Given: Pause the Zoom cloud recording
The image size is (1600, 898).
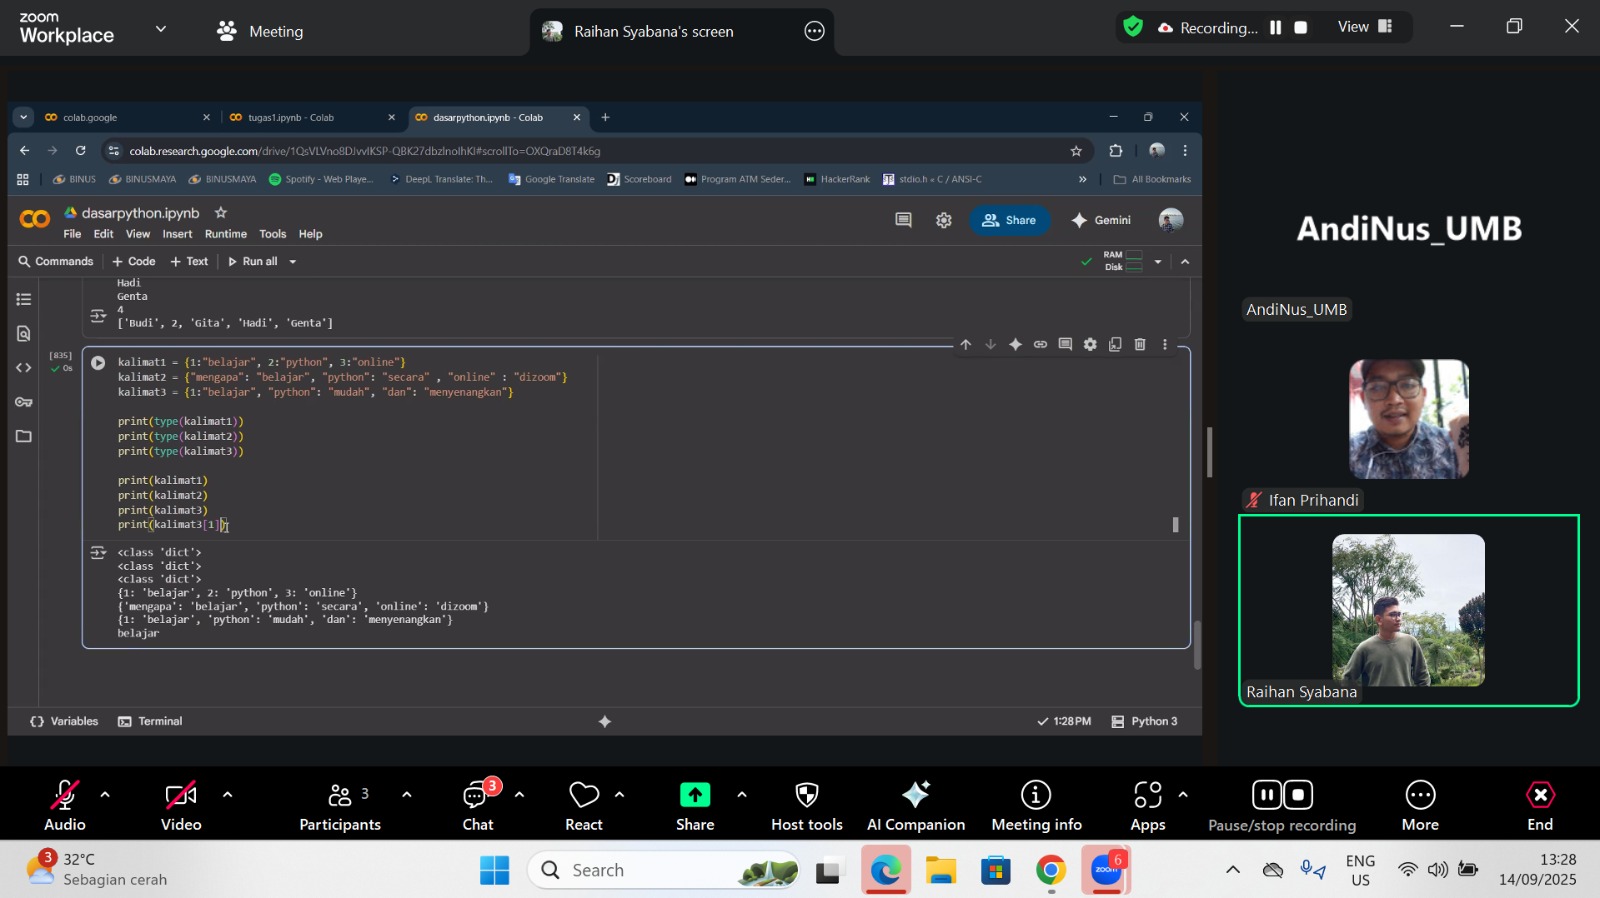Looking at the screenshot, I should click(1275, 28).
